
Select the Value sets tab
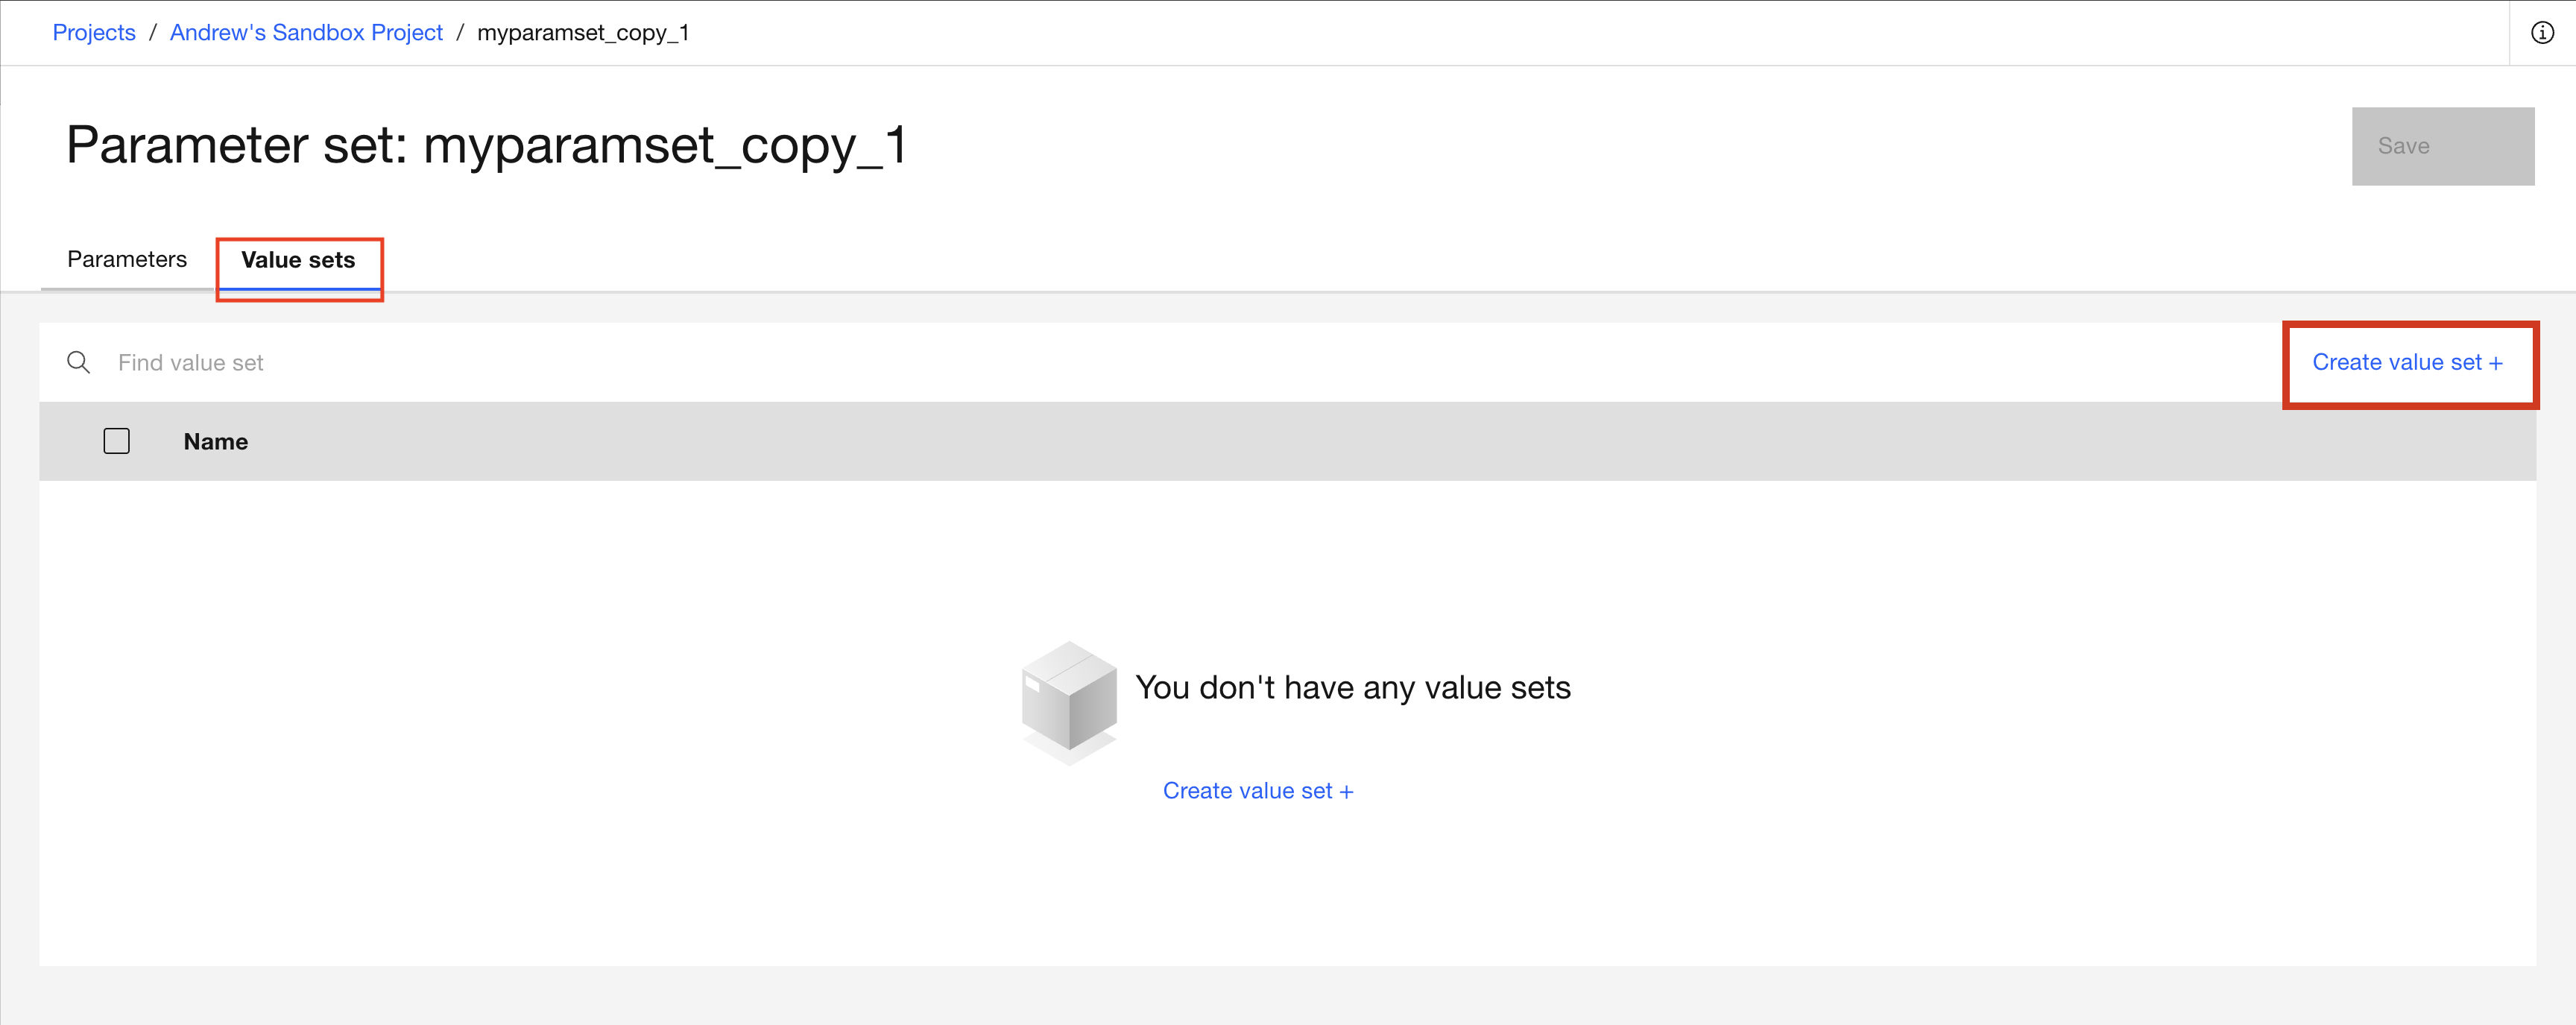(x=298, y=261)
